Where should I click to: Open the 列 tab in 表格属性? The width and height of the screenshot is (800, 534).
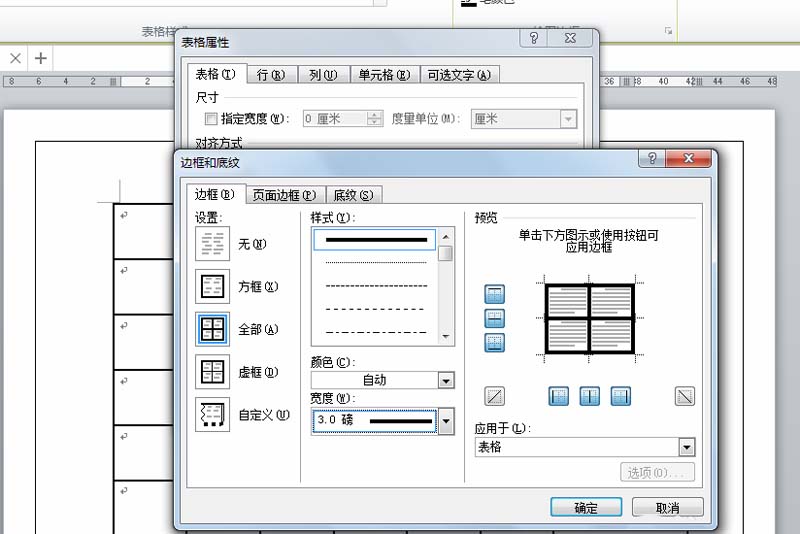pos(323,75)
